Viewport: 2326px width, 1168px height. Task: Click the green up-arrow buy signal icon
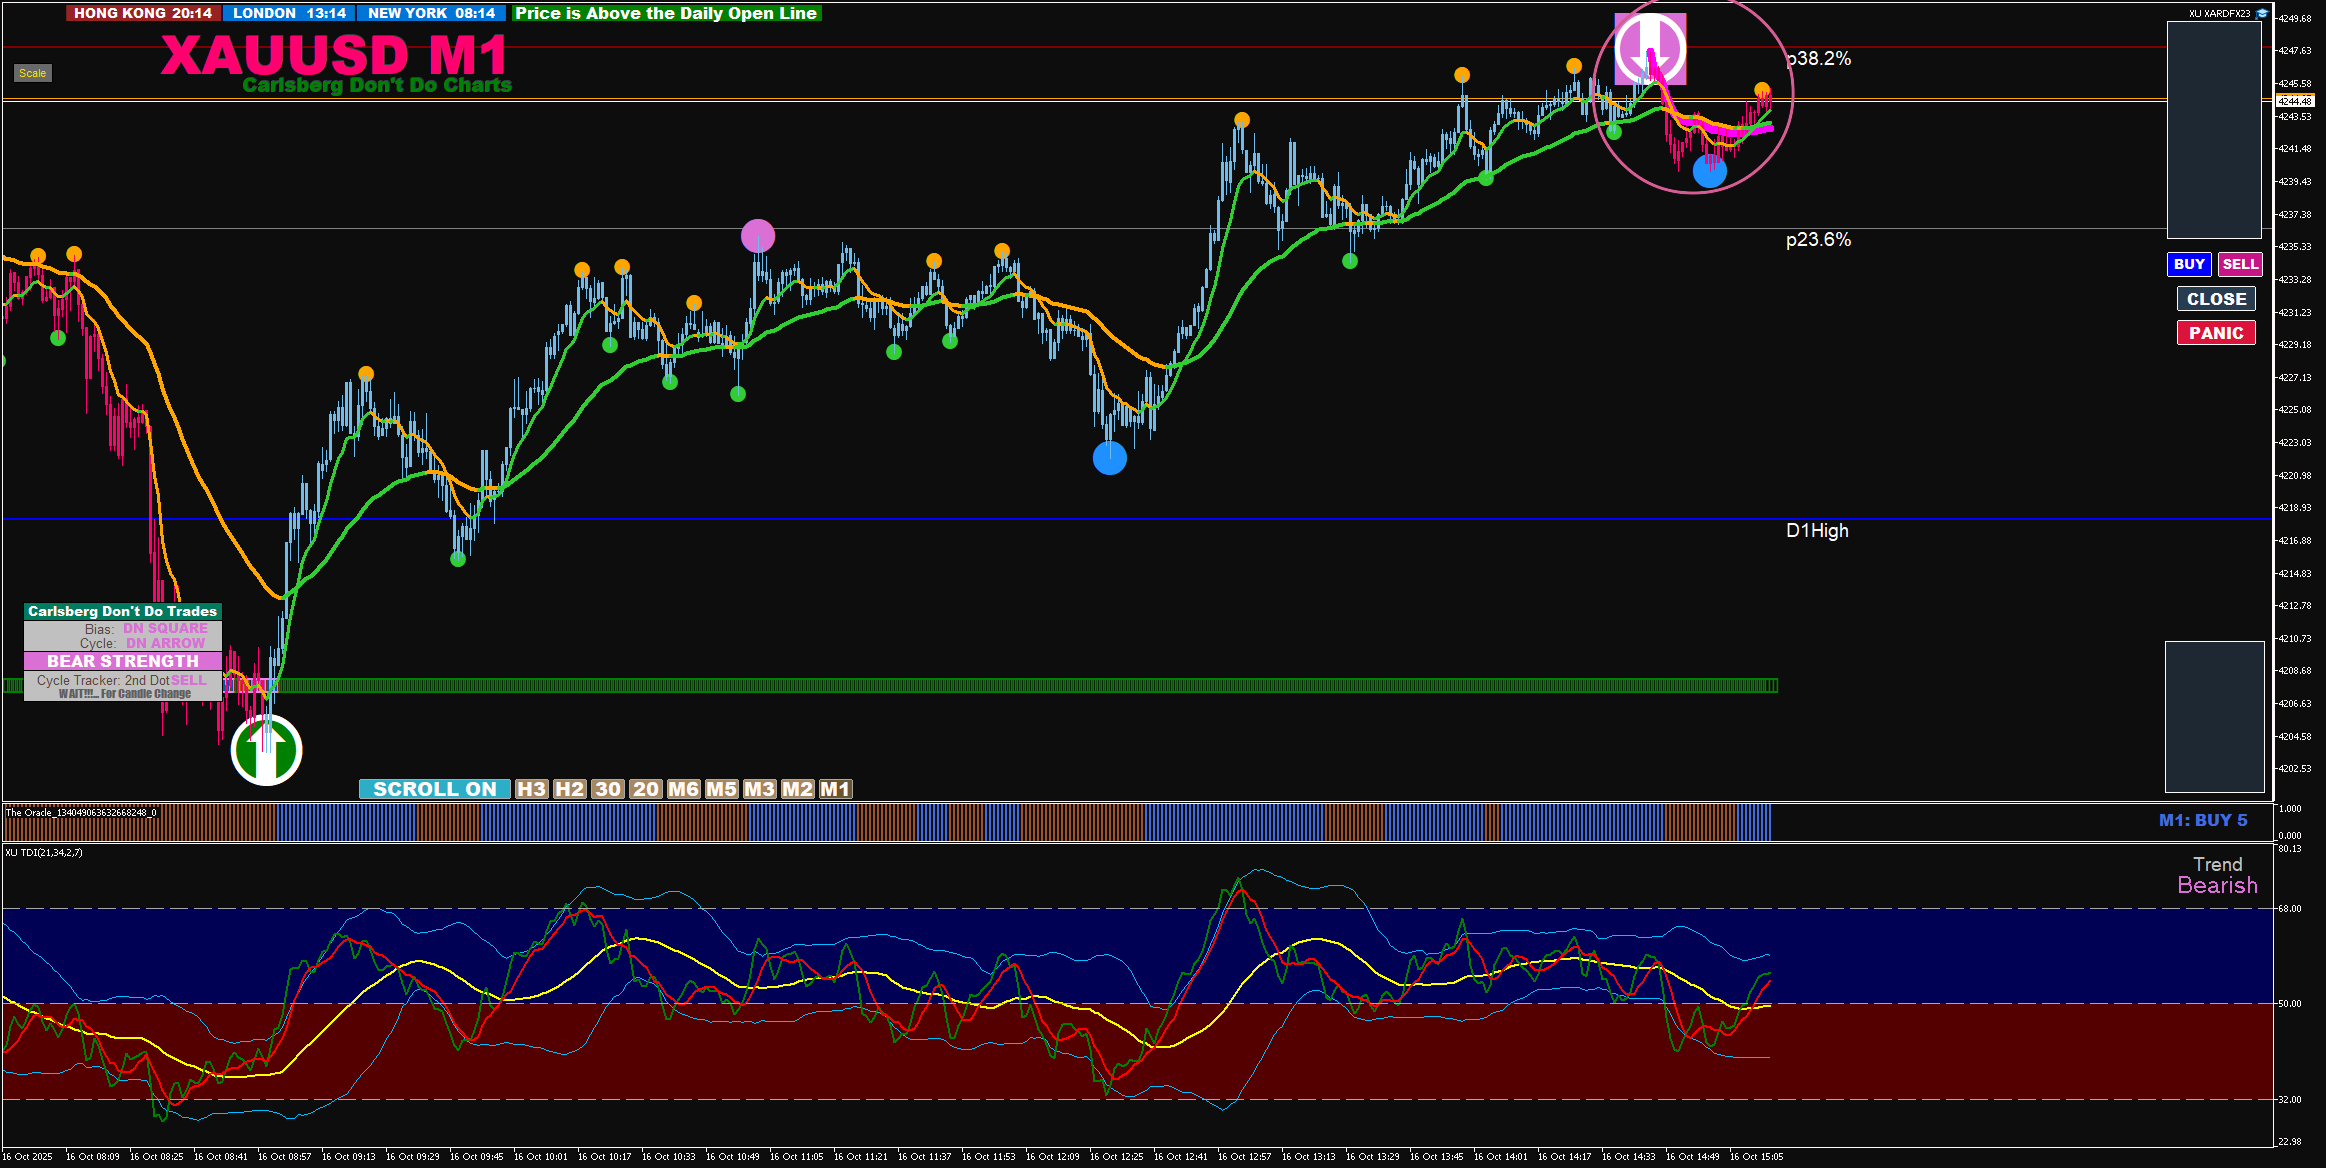(x=266, y=750)
